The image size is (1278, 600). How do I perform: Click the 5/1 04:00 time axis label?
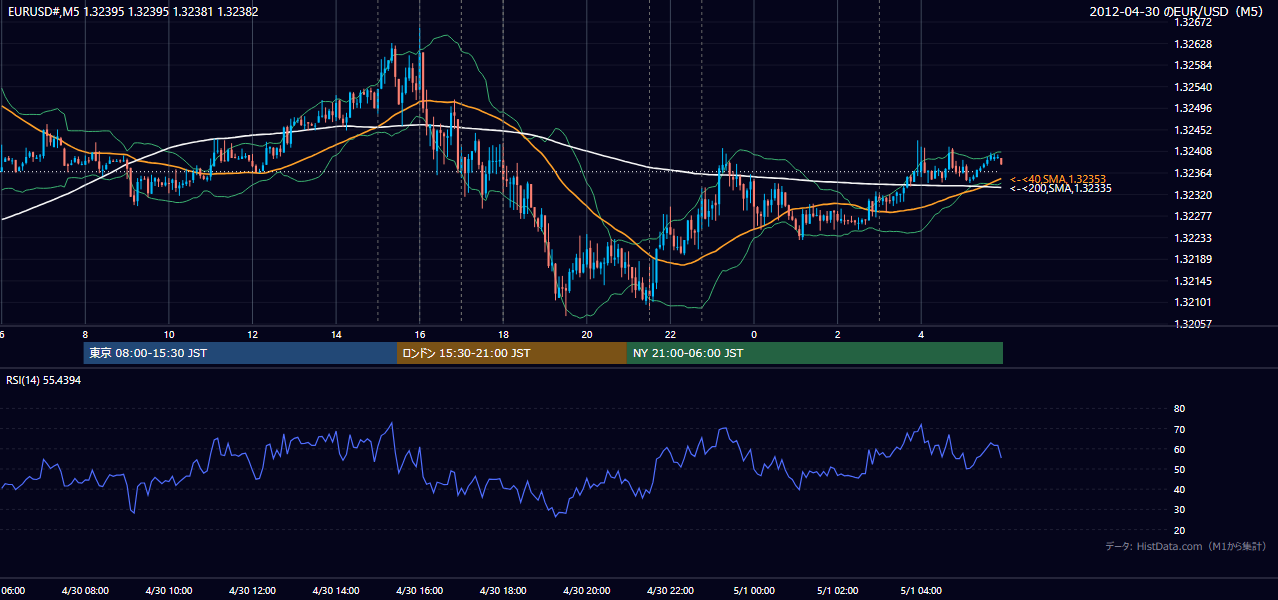point(921,590)
